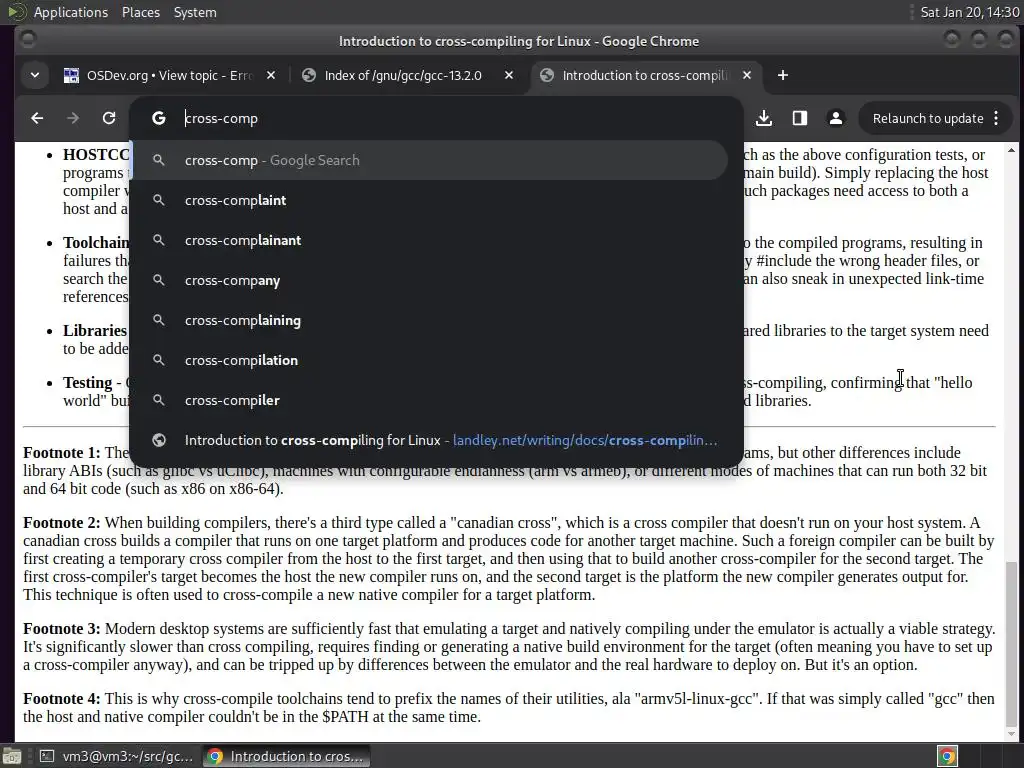Click the forward navigation arrow
Screen dimensions: 1024x768
point(73,118)
